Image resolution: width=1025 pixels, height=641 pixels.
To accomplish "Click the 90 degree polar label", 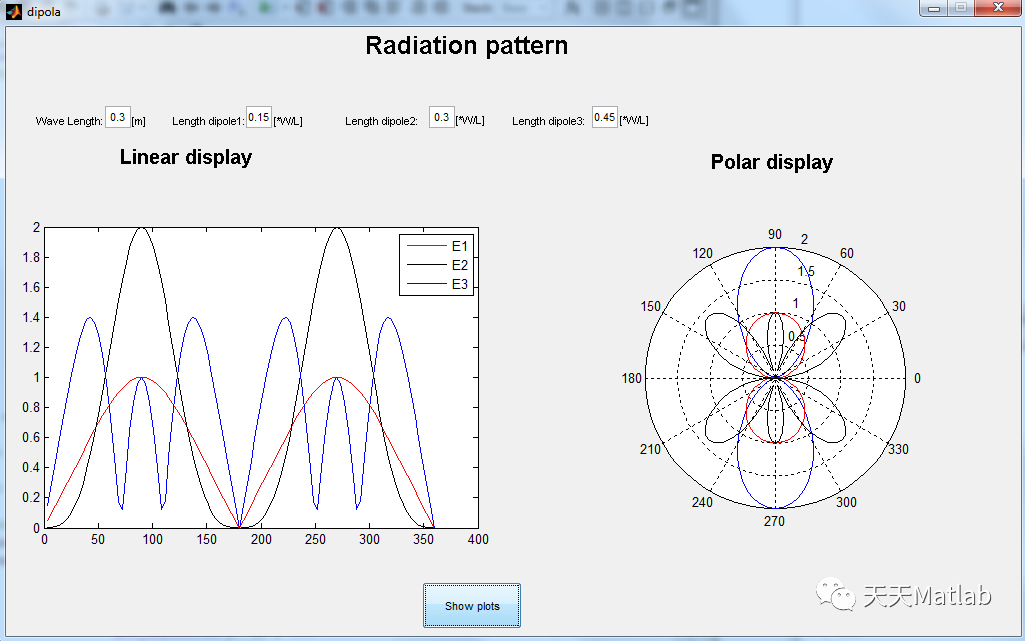I will coord(775,234).
